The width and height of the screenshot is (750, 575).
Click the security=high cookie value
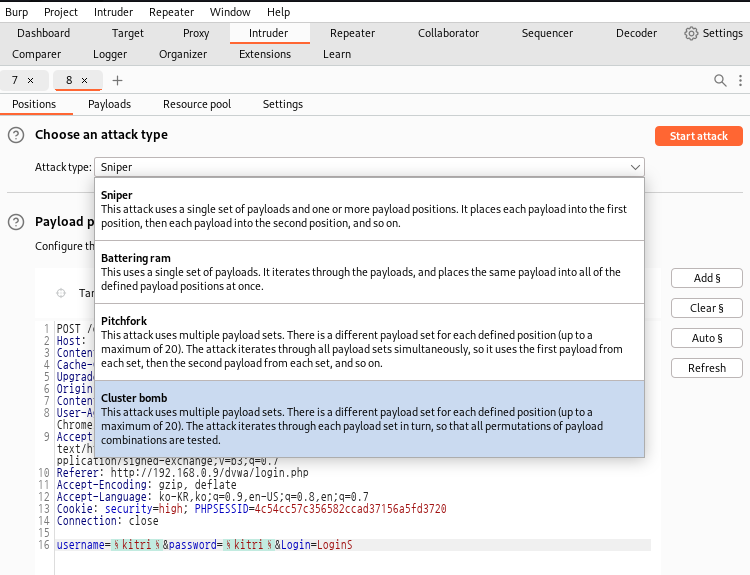pyautogui.click(x=171, y=509)
